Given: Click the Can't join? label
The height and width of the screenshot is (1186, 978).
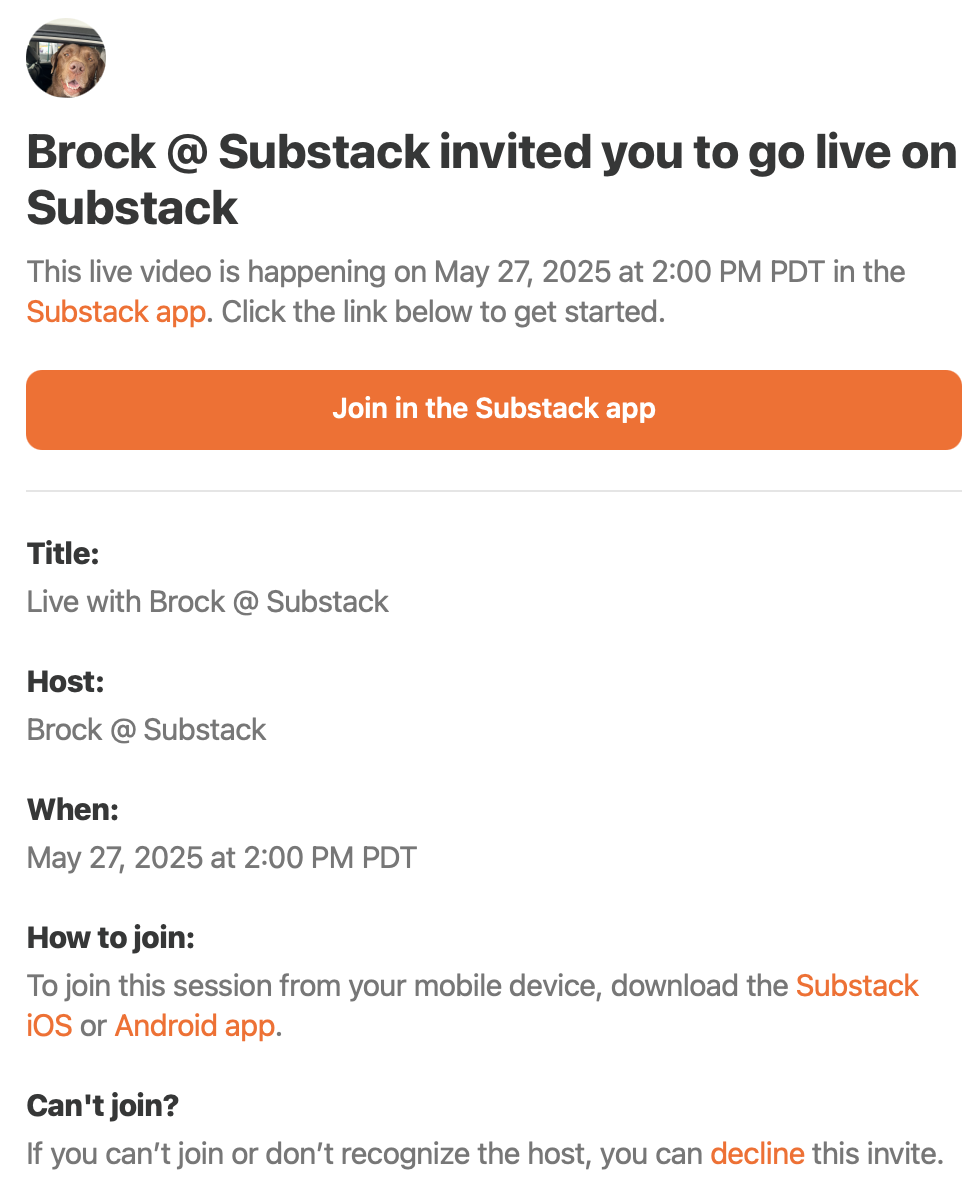Looking at the screenshot, I should coord(103,1106).
